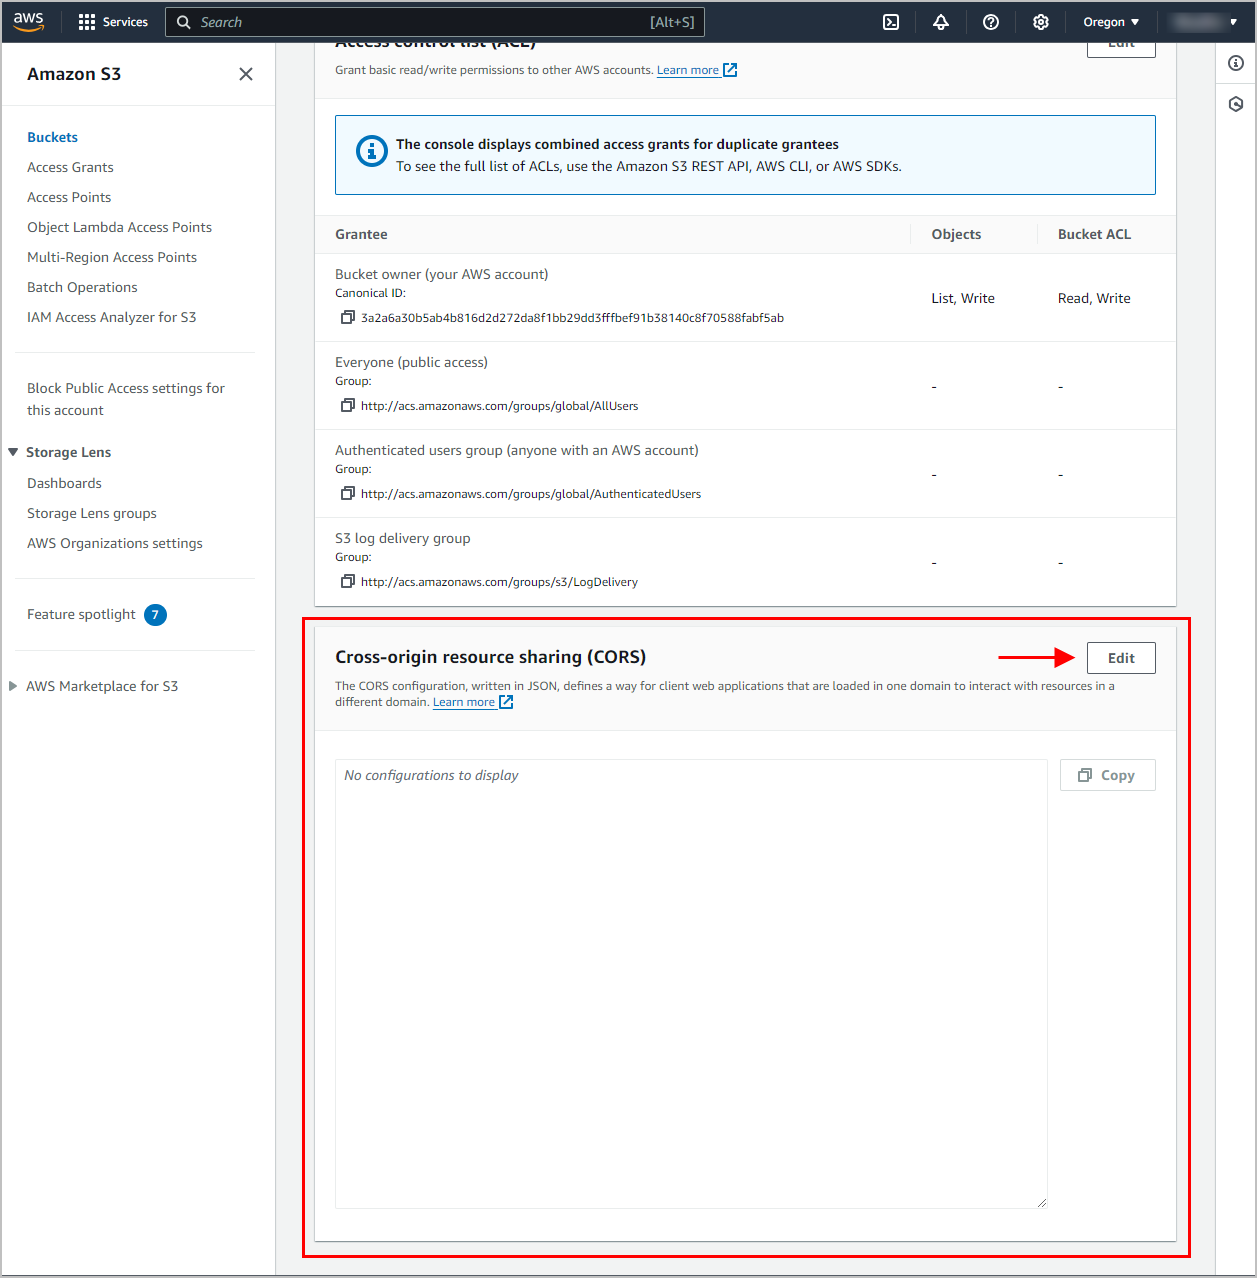This screenshot has height=1278, width=1257.
Task: Open the ACL Learn more link
Action: tap(688, 70)
